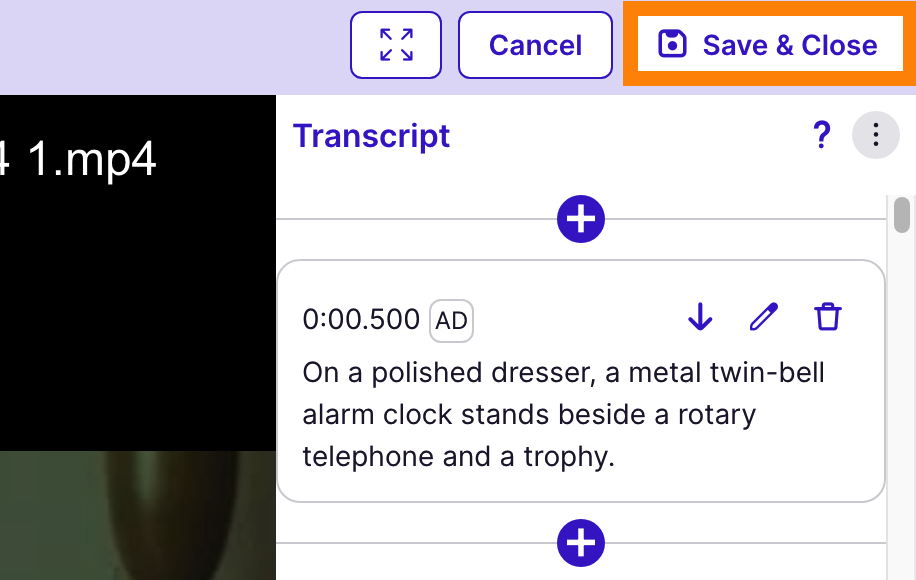This screenshot has height=580, width=916.
Task: Enter fullscreen using the expand arrows icon
Action: click(x=395, y=44)
